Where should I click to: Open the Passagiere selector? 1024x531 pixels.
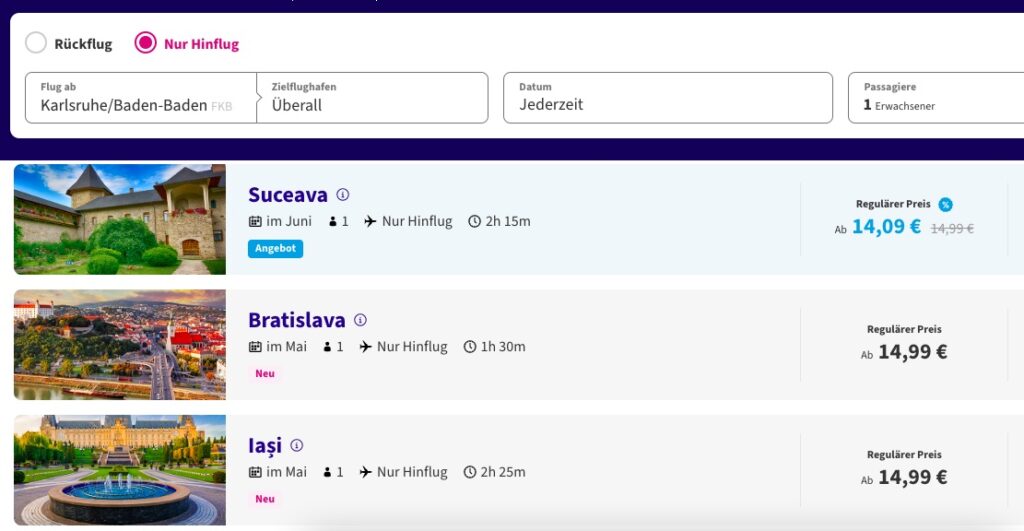click(936, 98)
